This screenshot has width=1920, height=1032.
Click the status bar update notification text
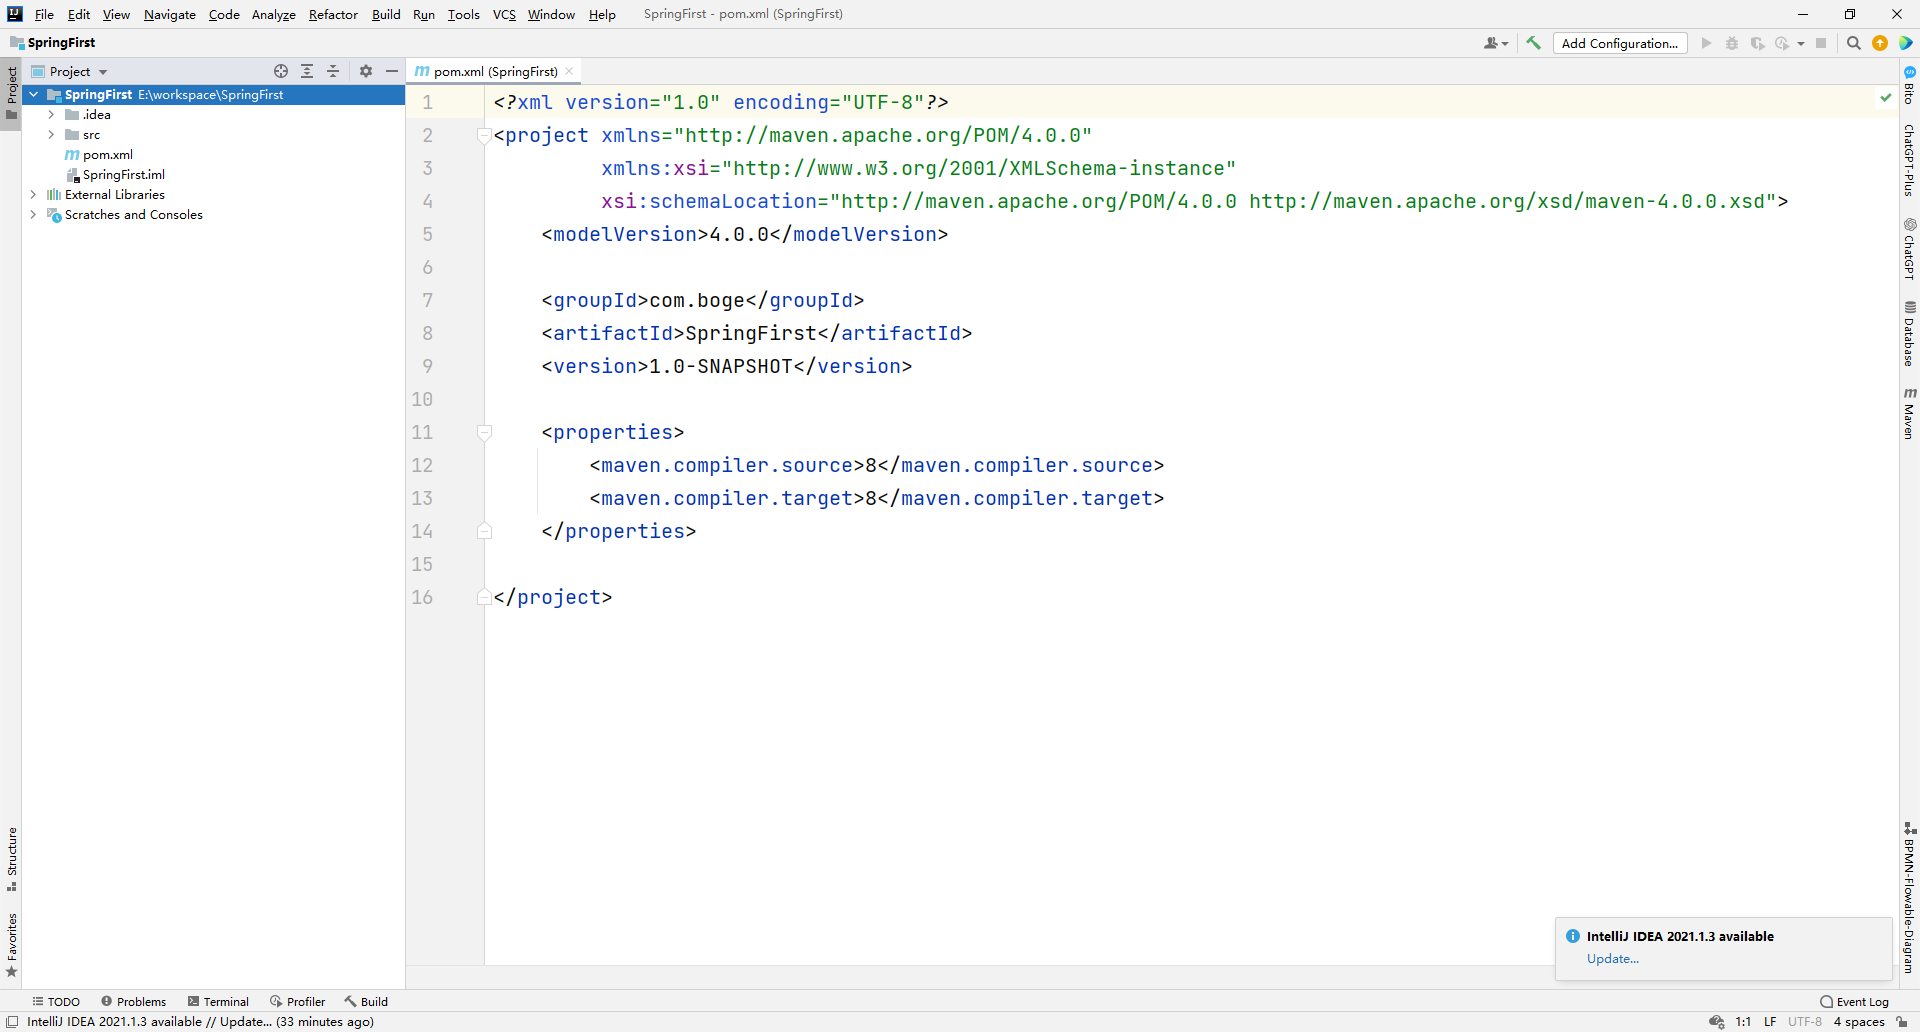200,1021
